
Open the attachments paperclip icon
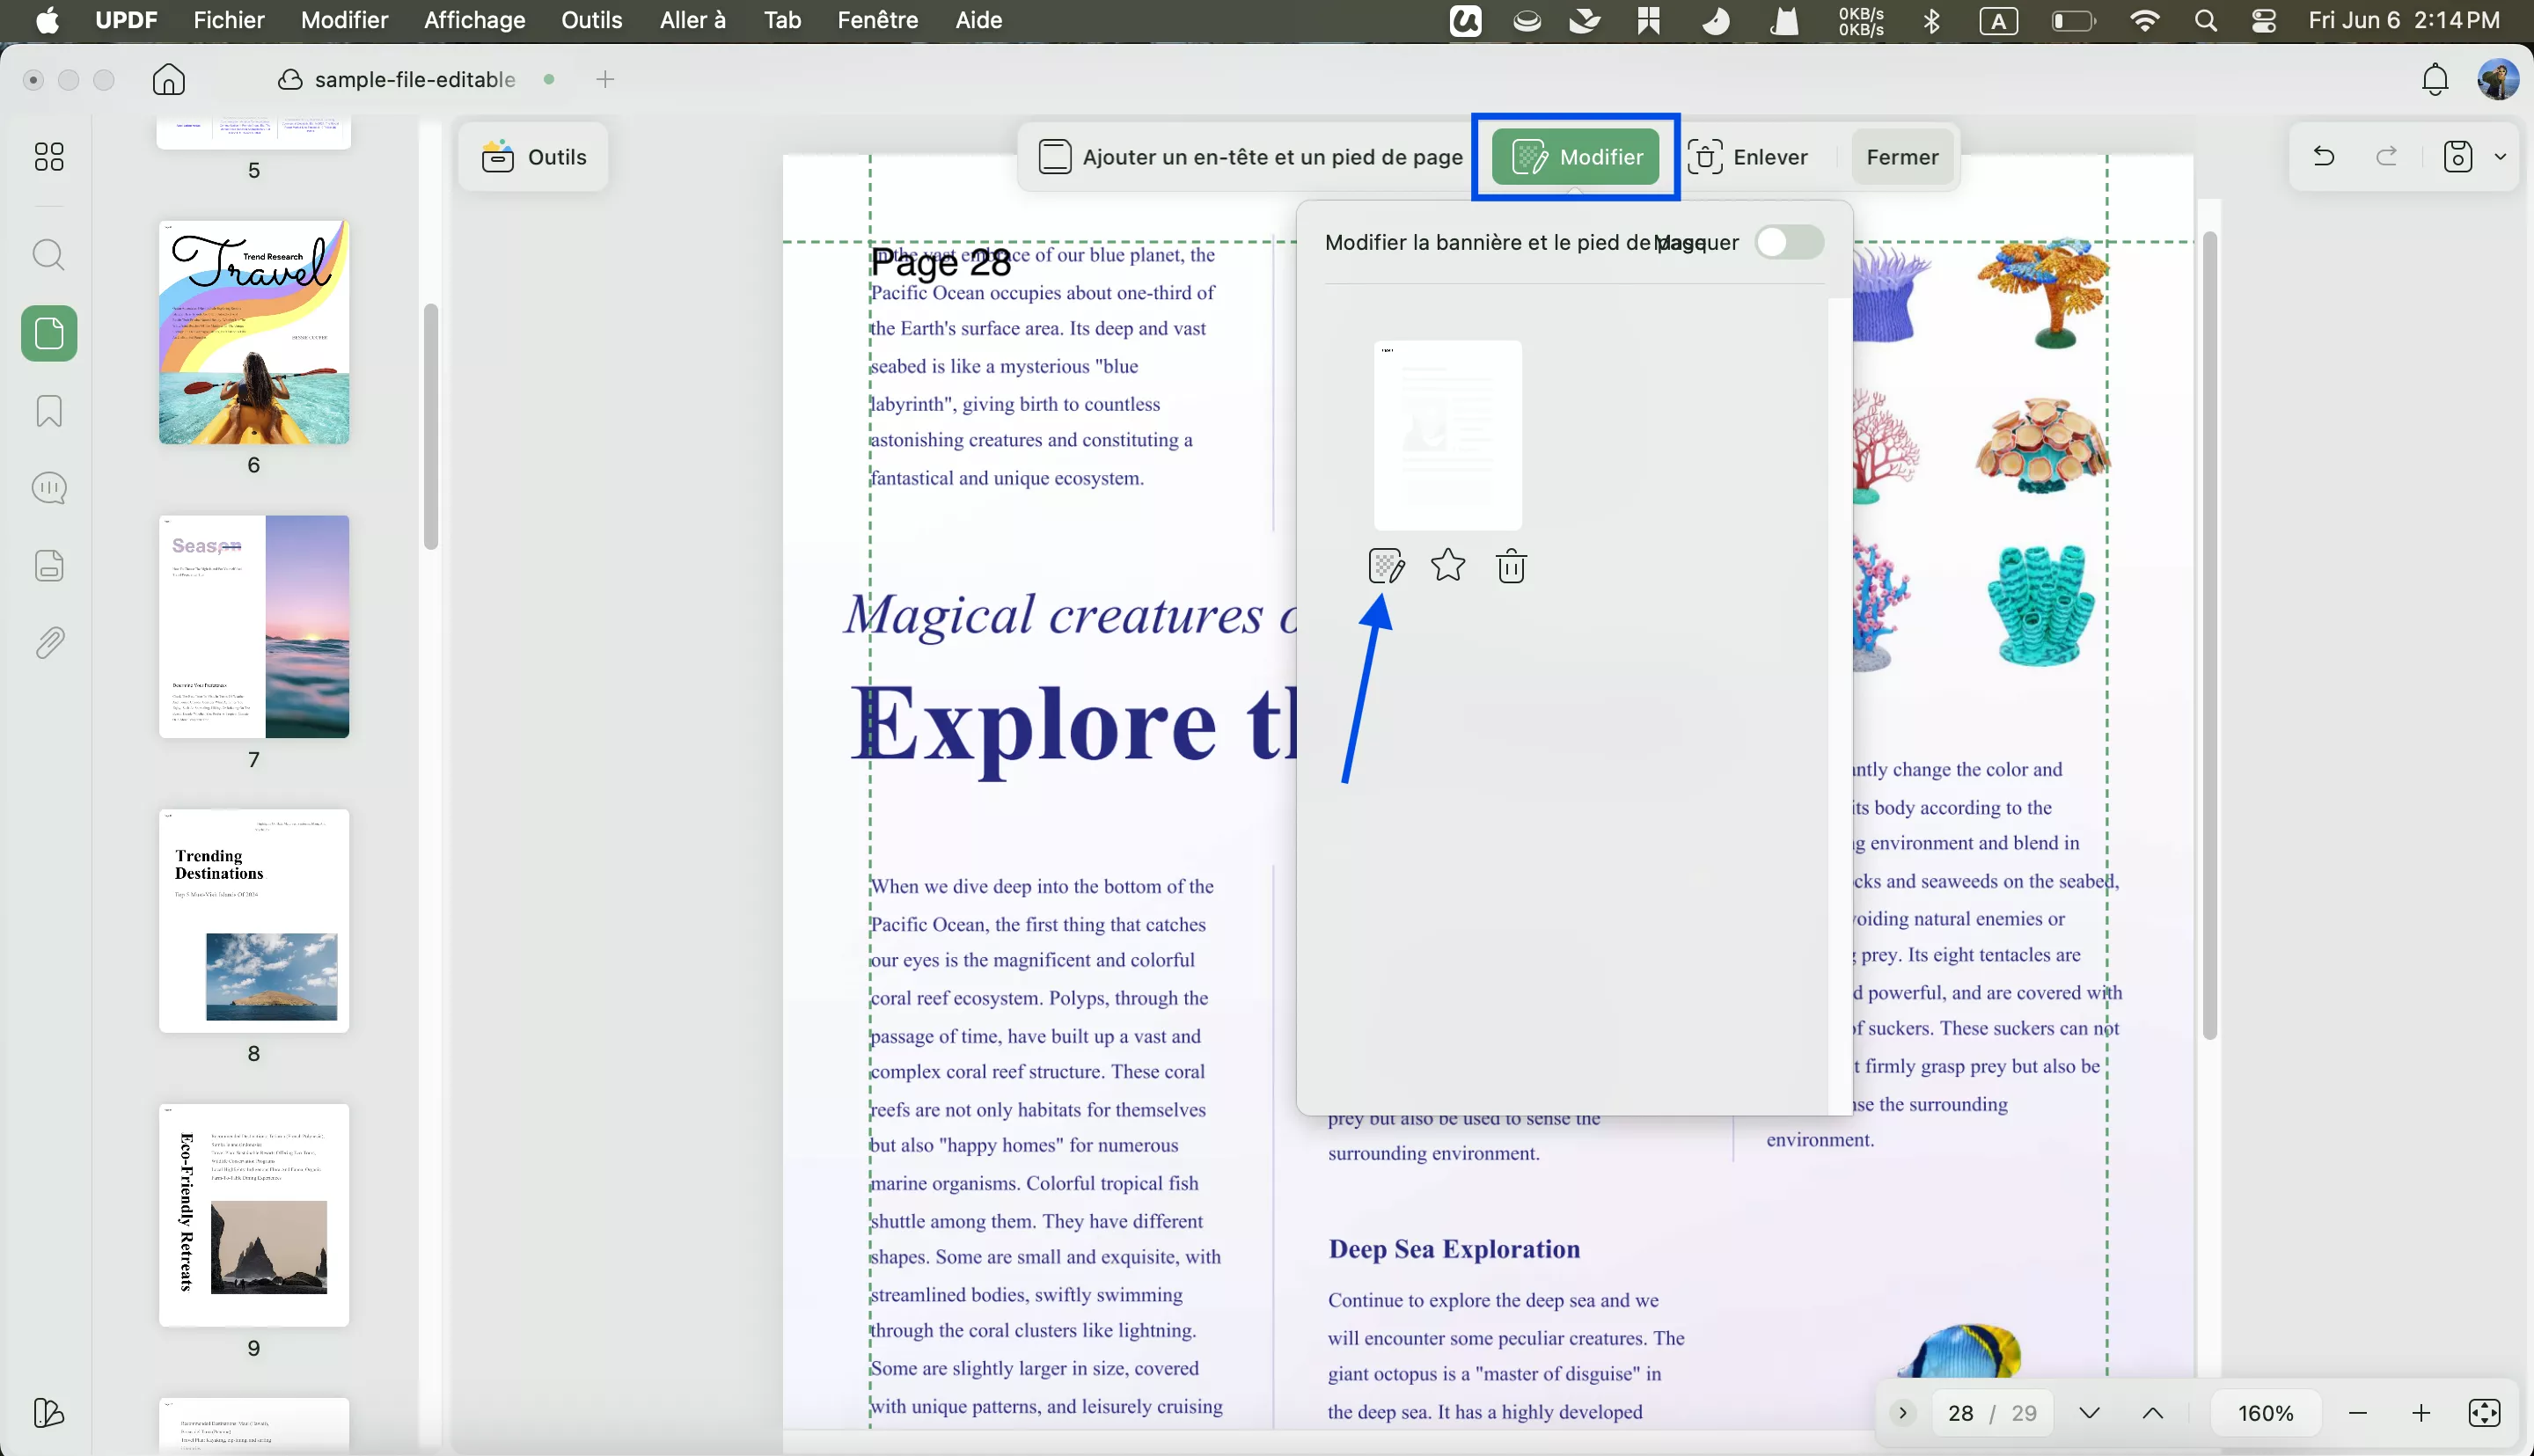[49, 643]
